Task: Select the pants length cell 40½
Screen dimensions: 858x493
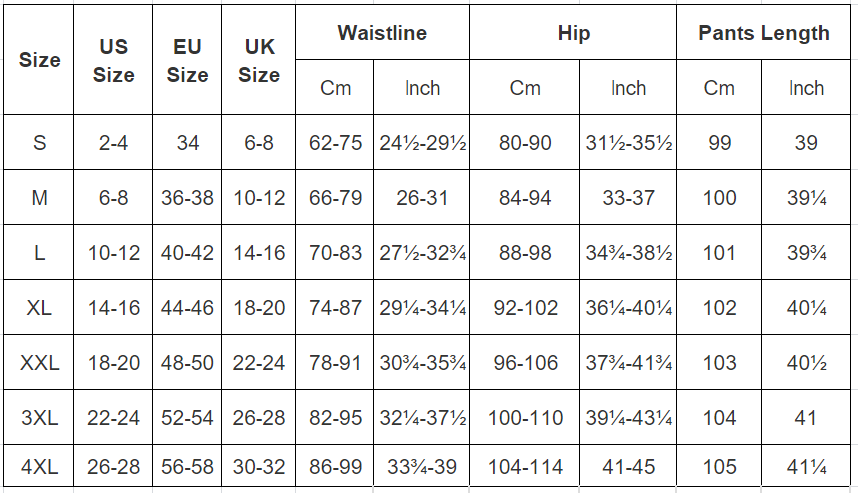Action: [806, 362]
